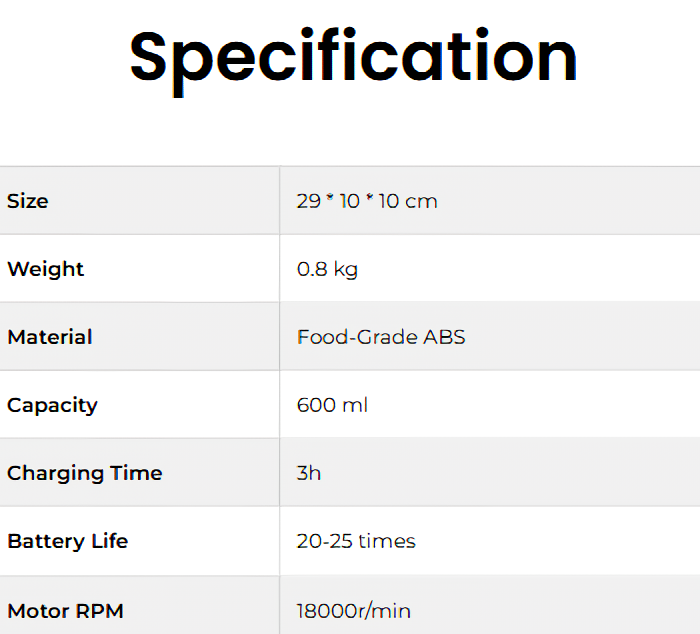Image resolution: width=700 pixels, height=634 pixels.
Task: Select the Battery Life row label
Action: (68, 541)
